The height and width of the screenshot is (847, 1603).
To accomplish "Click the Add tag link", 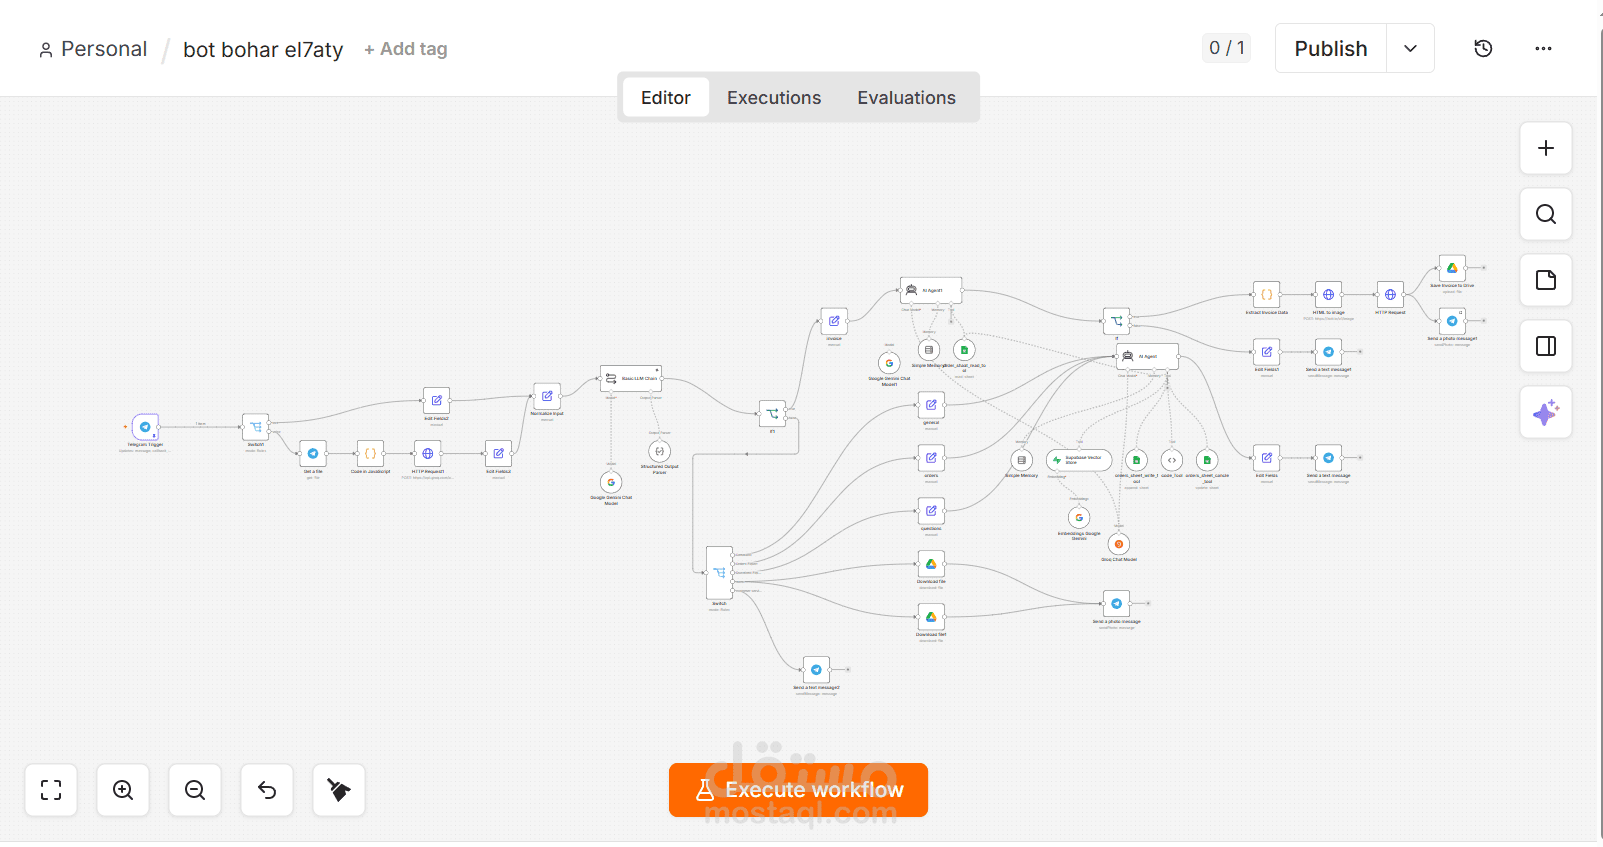I will [405, 49].
